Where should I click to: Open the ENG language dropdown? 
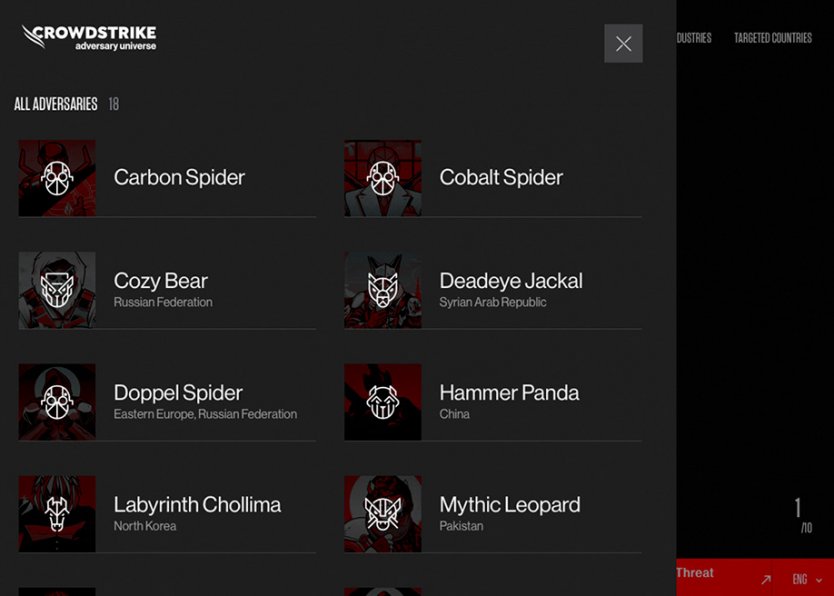(800, 578)
